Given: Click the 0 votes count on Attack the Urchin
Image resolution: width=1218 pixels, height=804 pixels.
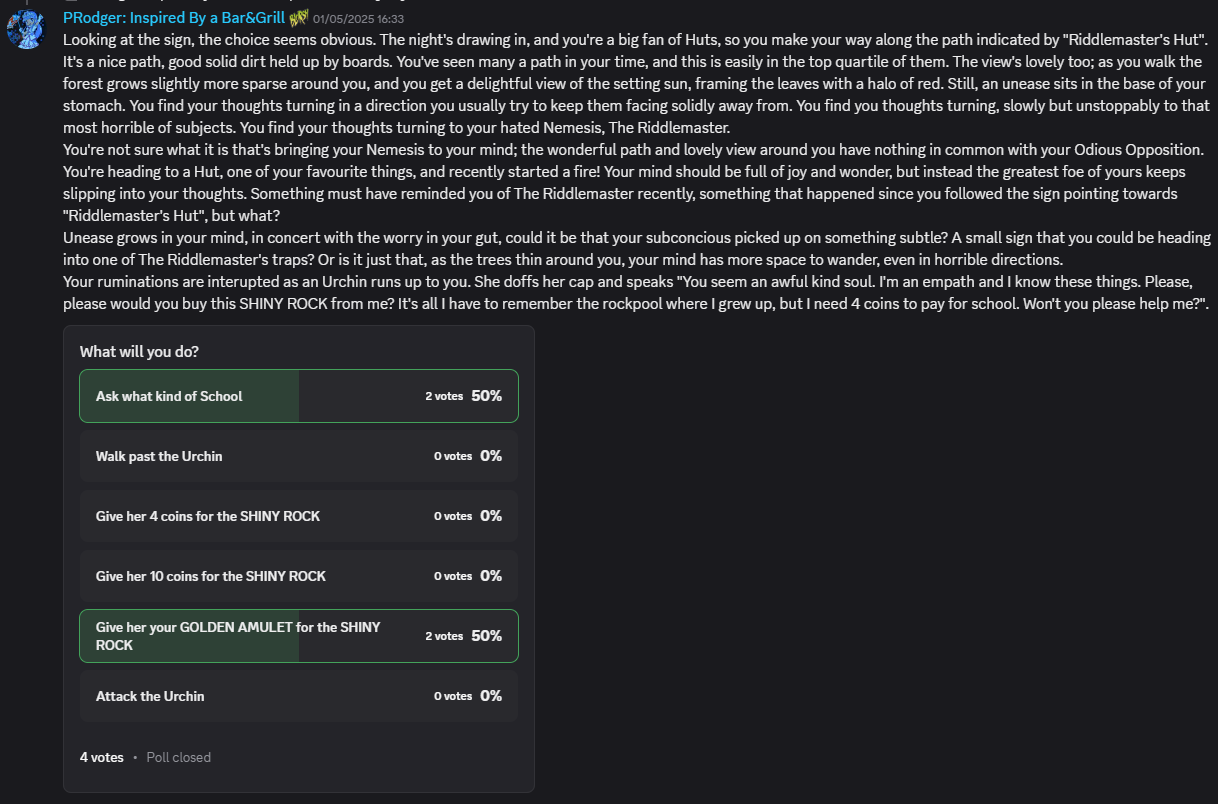Looking at the screenshot, I should click(x=453, y=696).
